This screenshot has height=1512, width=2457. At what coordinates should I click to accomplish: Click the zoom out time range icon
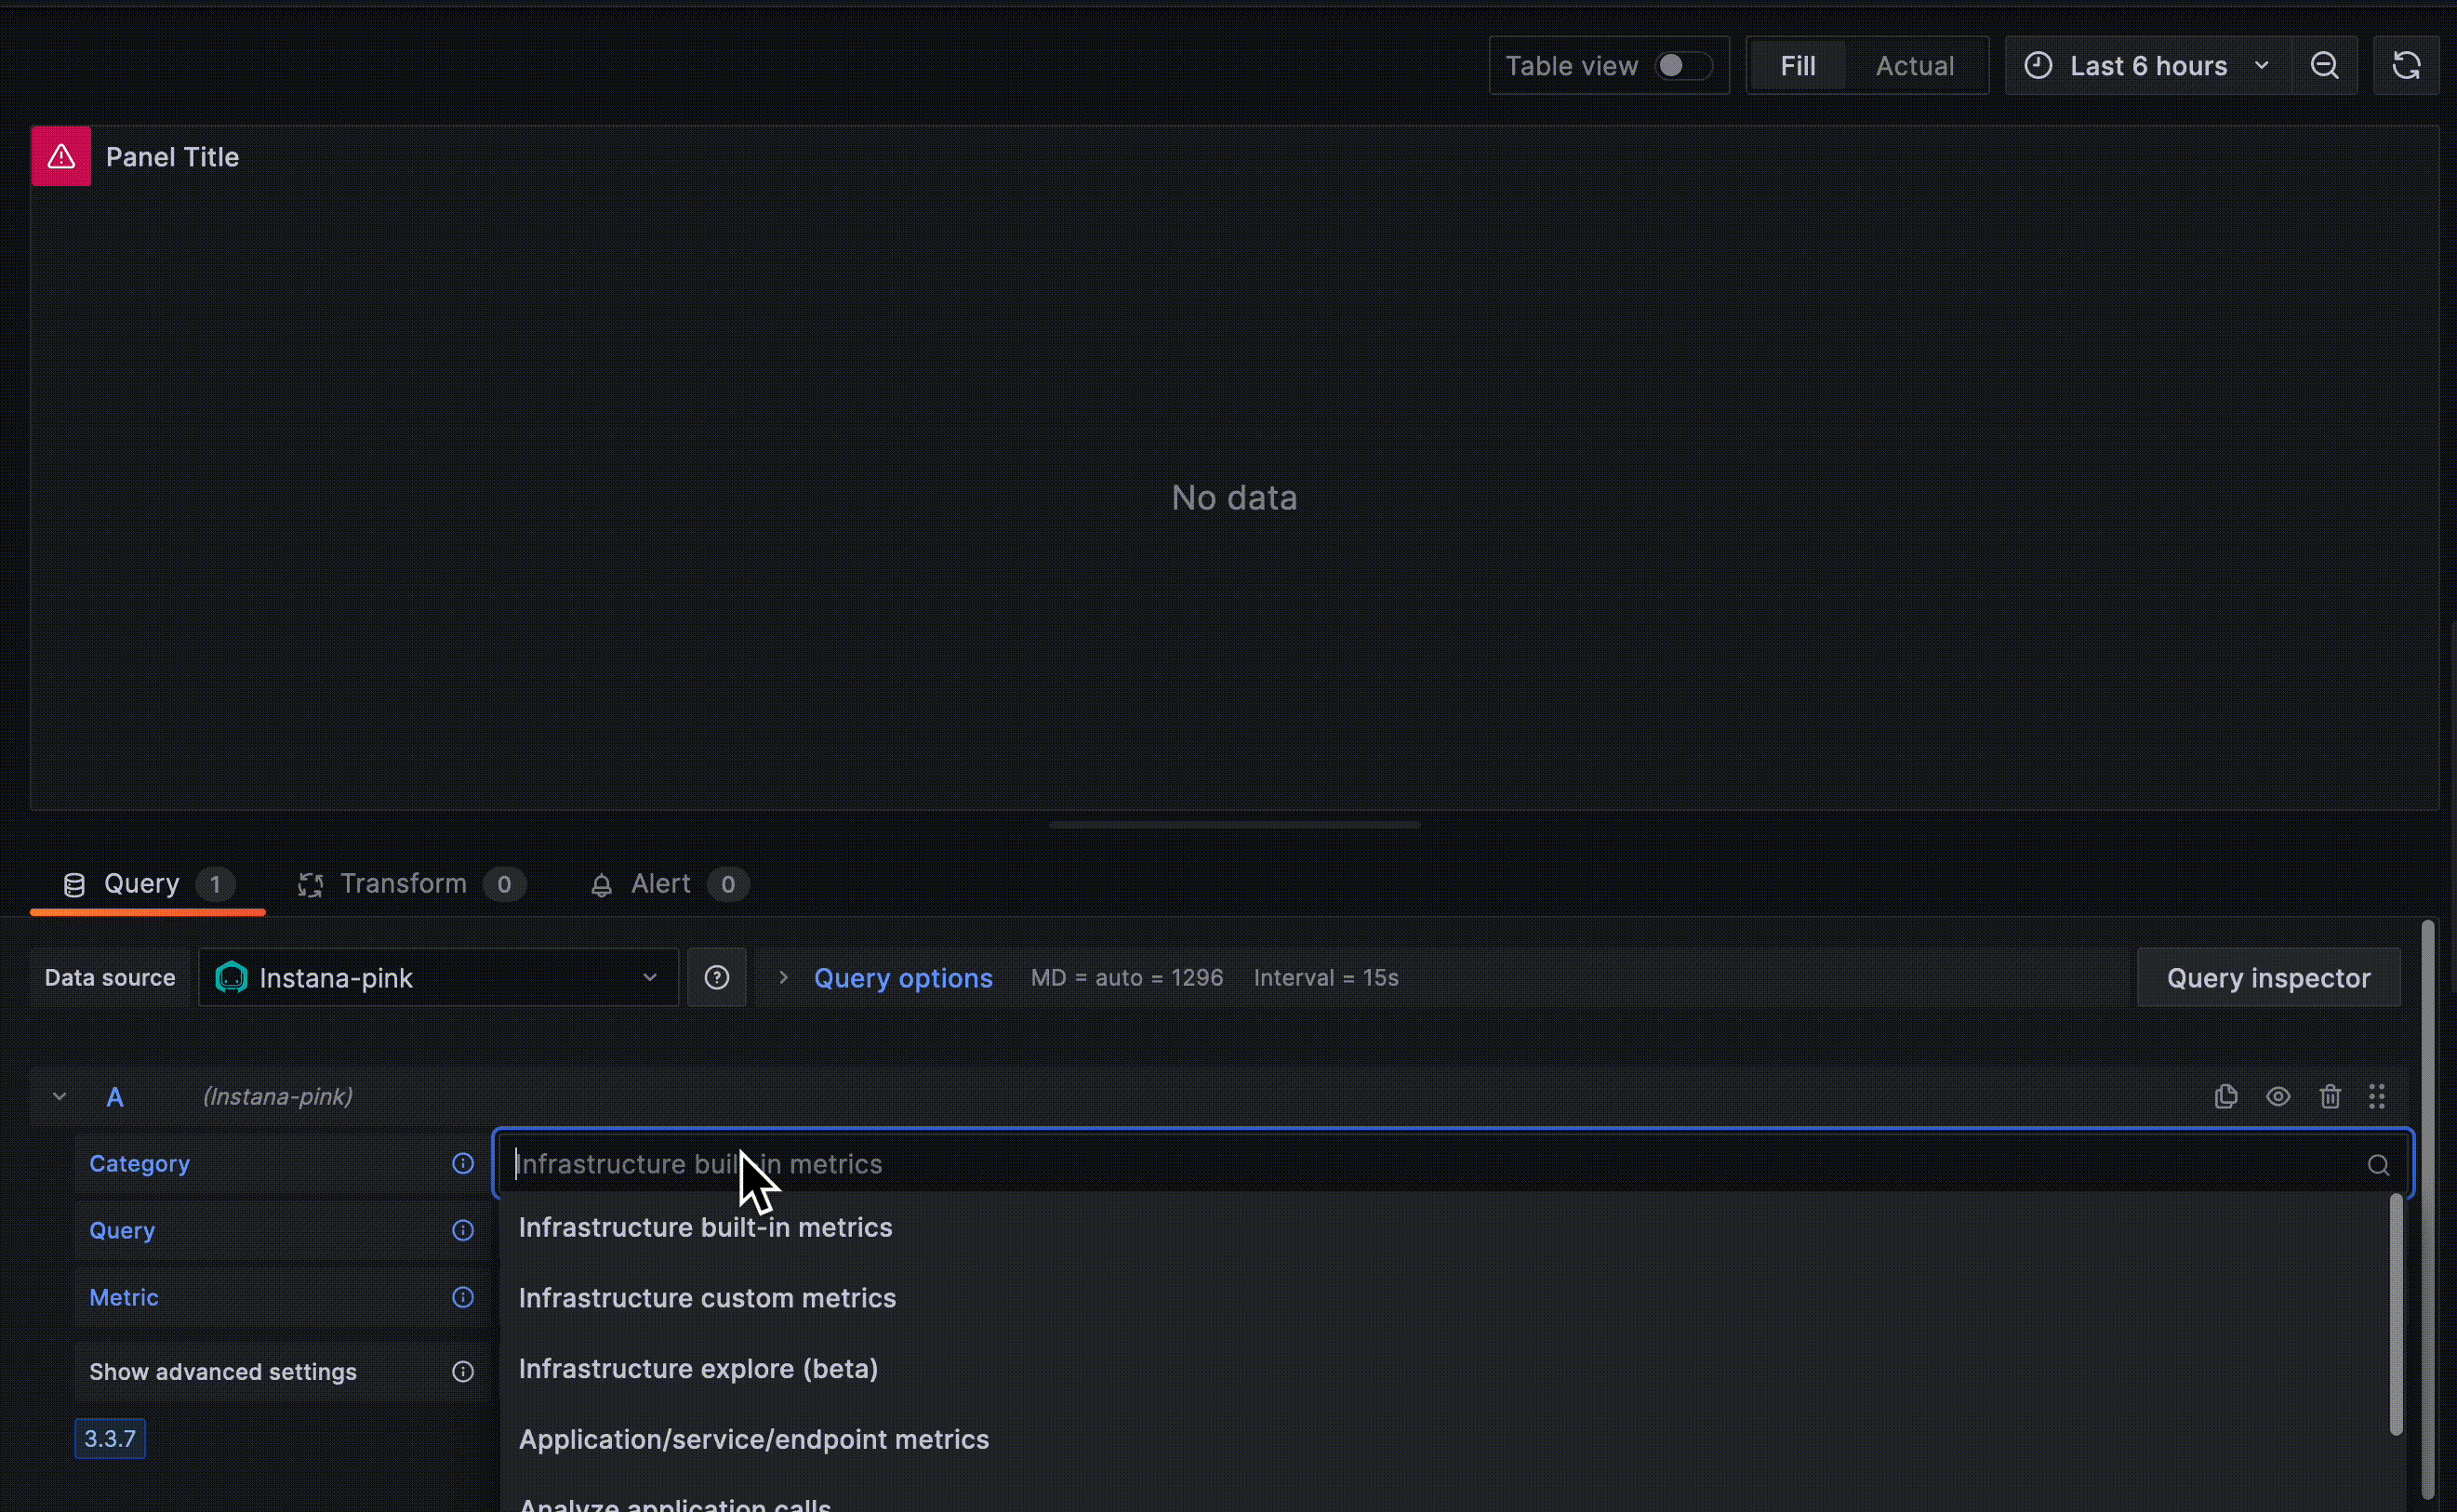pos(2324,66)
